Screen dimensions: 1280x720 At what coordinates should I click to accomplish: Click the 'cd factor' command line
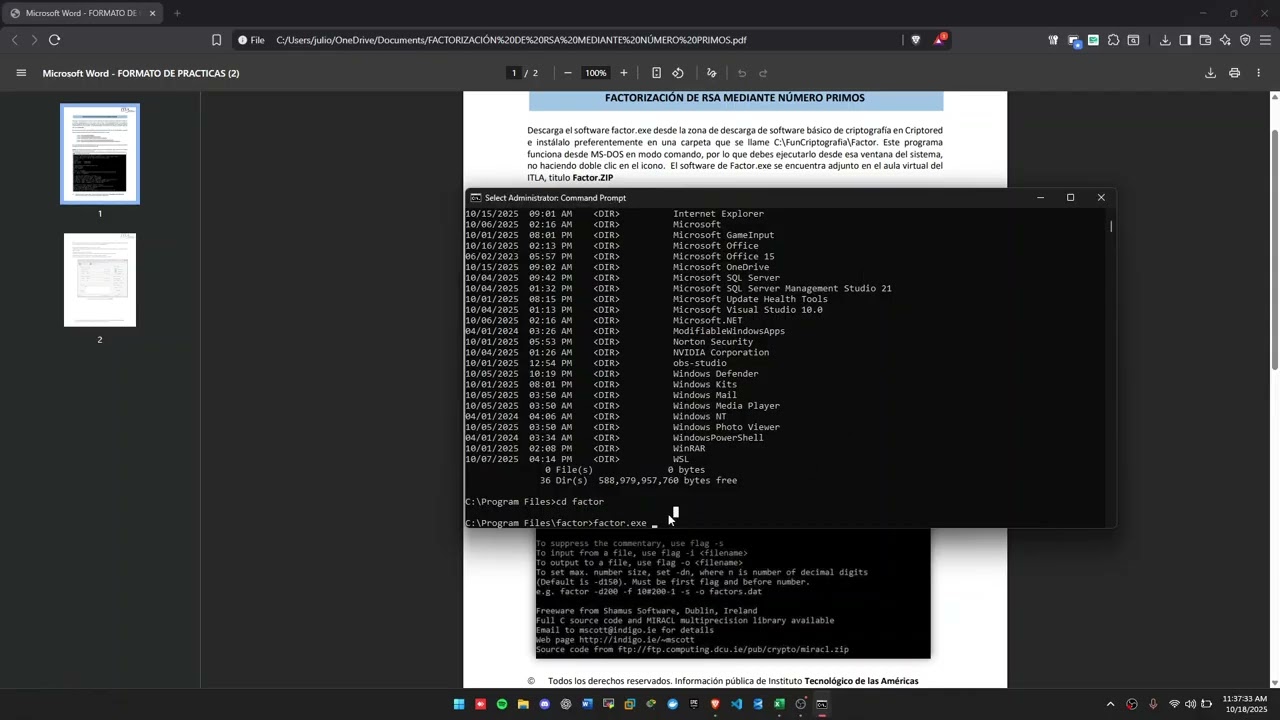pos(534,502)
